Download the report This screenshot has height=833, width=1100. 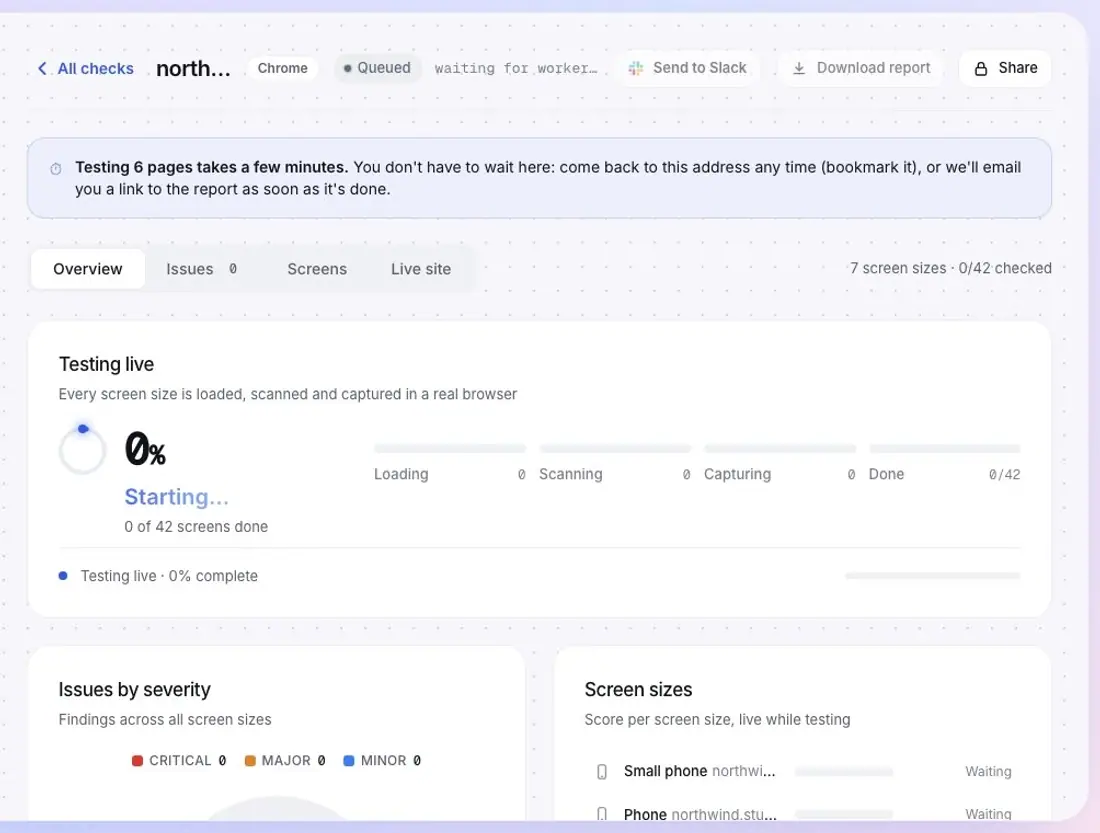[861, 68]
